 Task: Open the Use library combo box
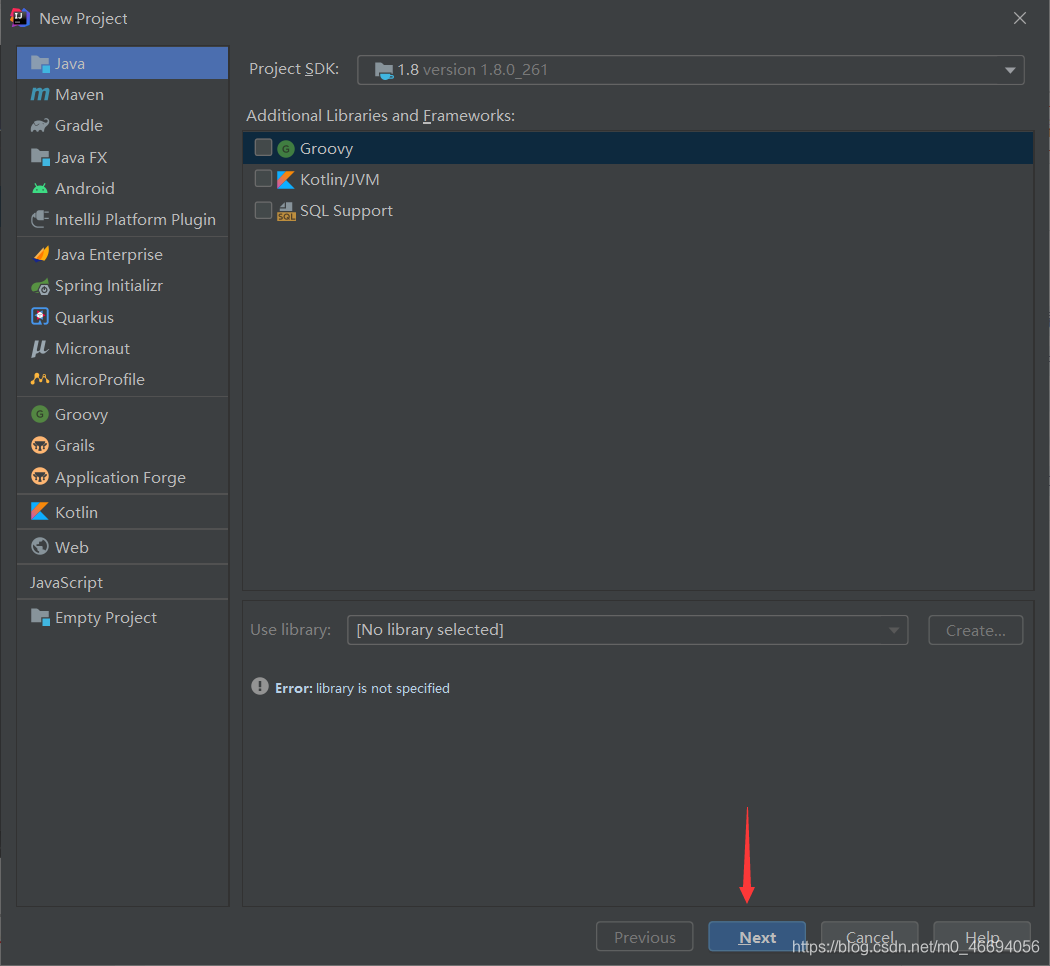pos(627,630)
